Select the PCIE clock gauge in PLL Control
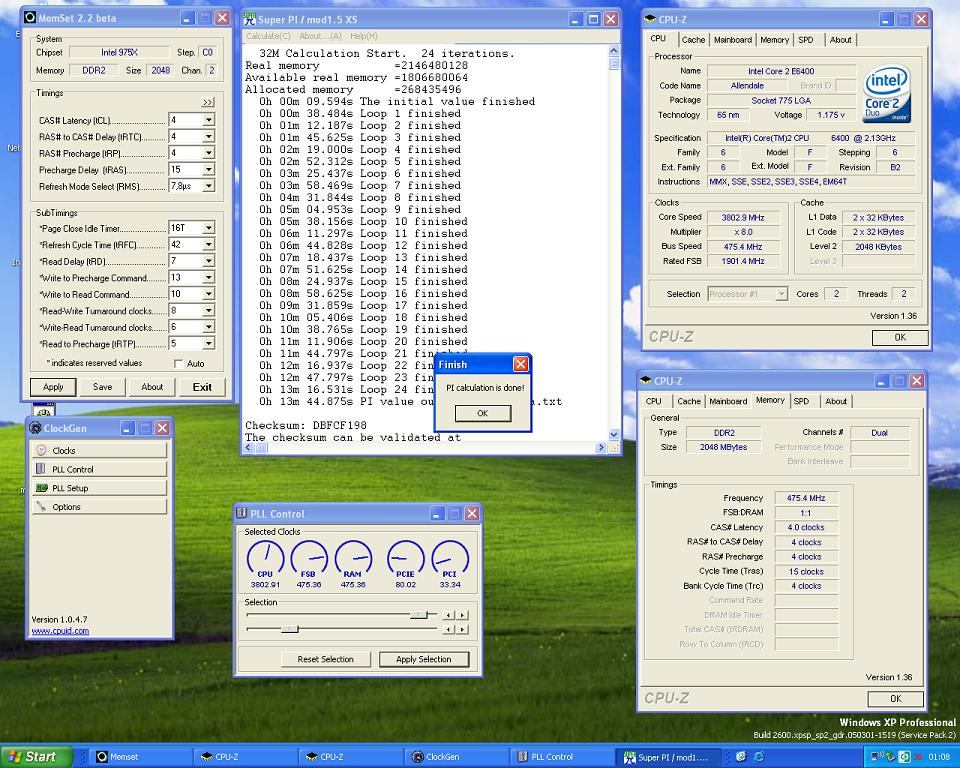The width and height of the screenshot is (960, 768). tap(405, 559)
